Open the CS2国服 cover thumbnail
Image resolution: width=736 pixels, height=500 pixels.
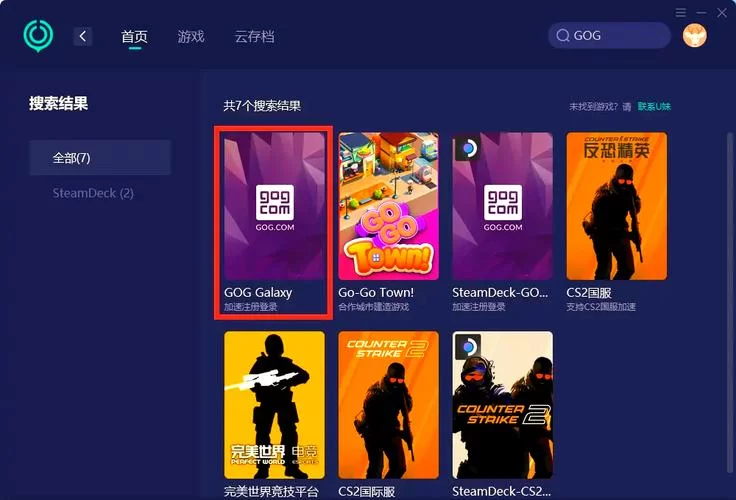click(616, 206)
